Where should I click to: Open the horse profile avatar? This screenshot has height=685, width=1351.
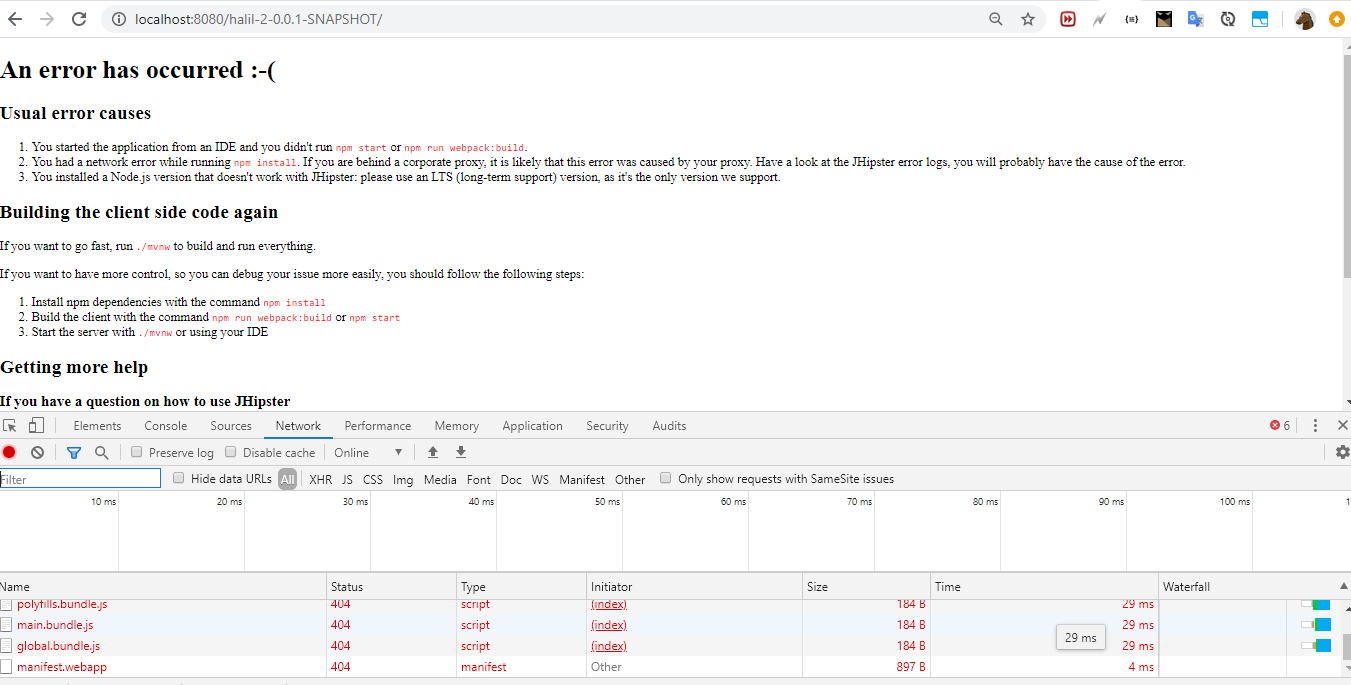1304,19
